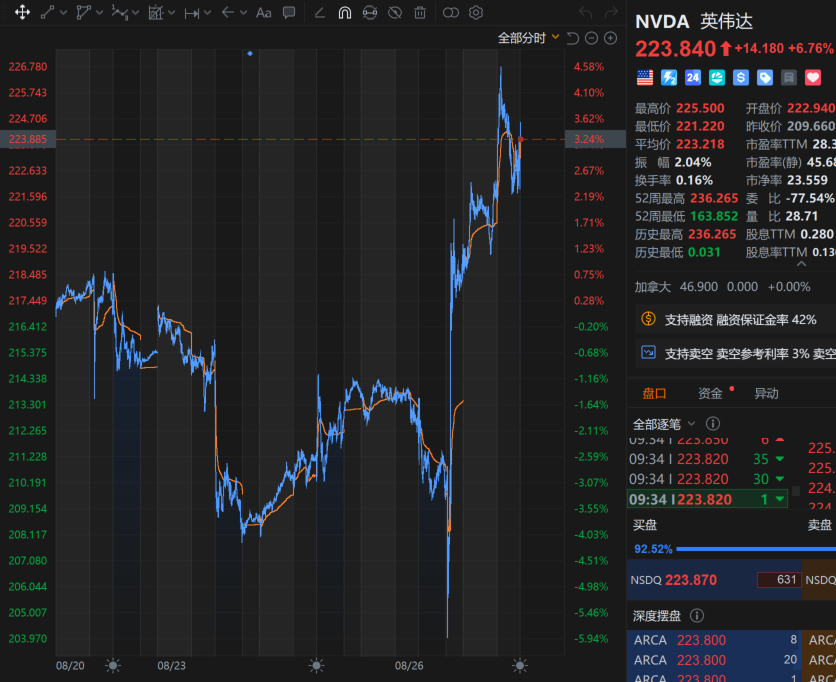Screen dimensions: 836x682
Task: Click the gray notes bookmark icon
Action: click(789, 78)
